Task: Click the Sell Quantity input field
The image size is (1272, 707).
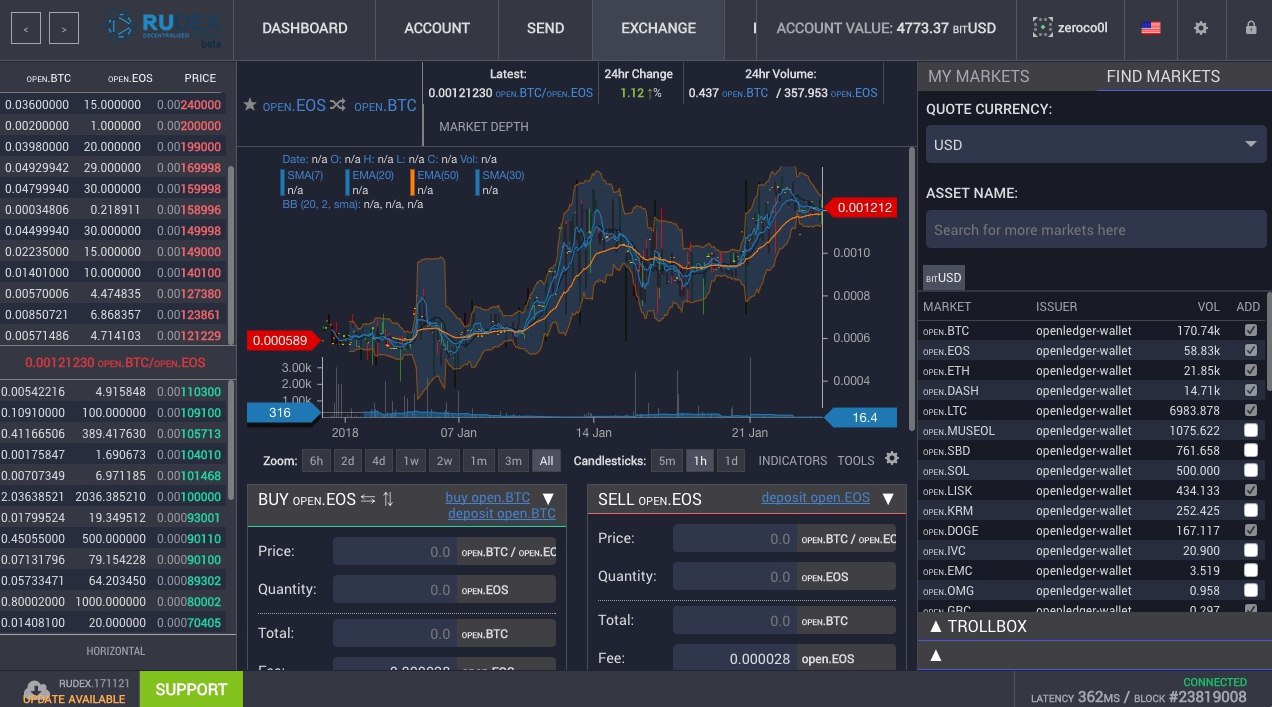Action: [x=735, y=576]
